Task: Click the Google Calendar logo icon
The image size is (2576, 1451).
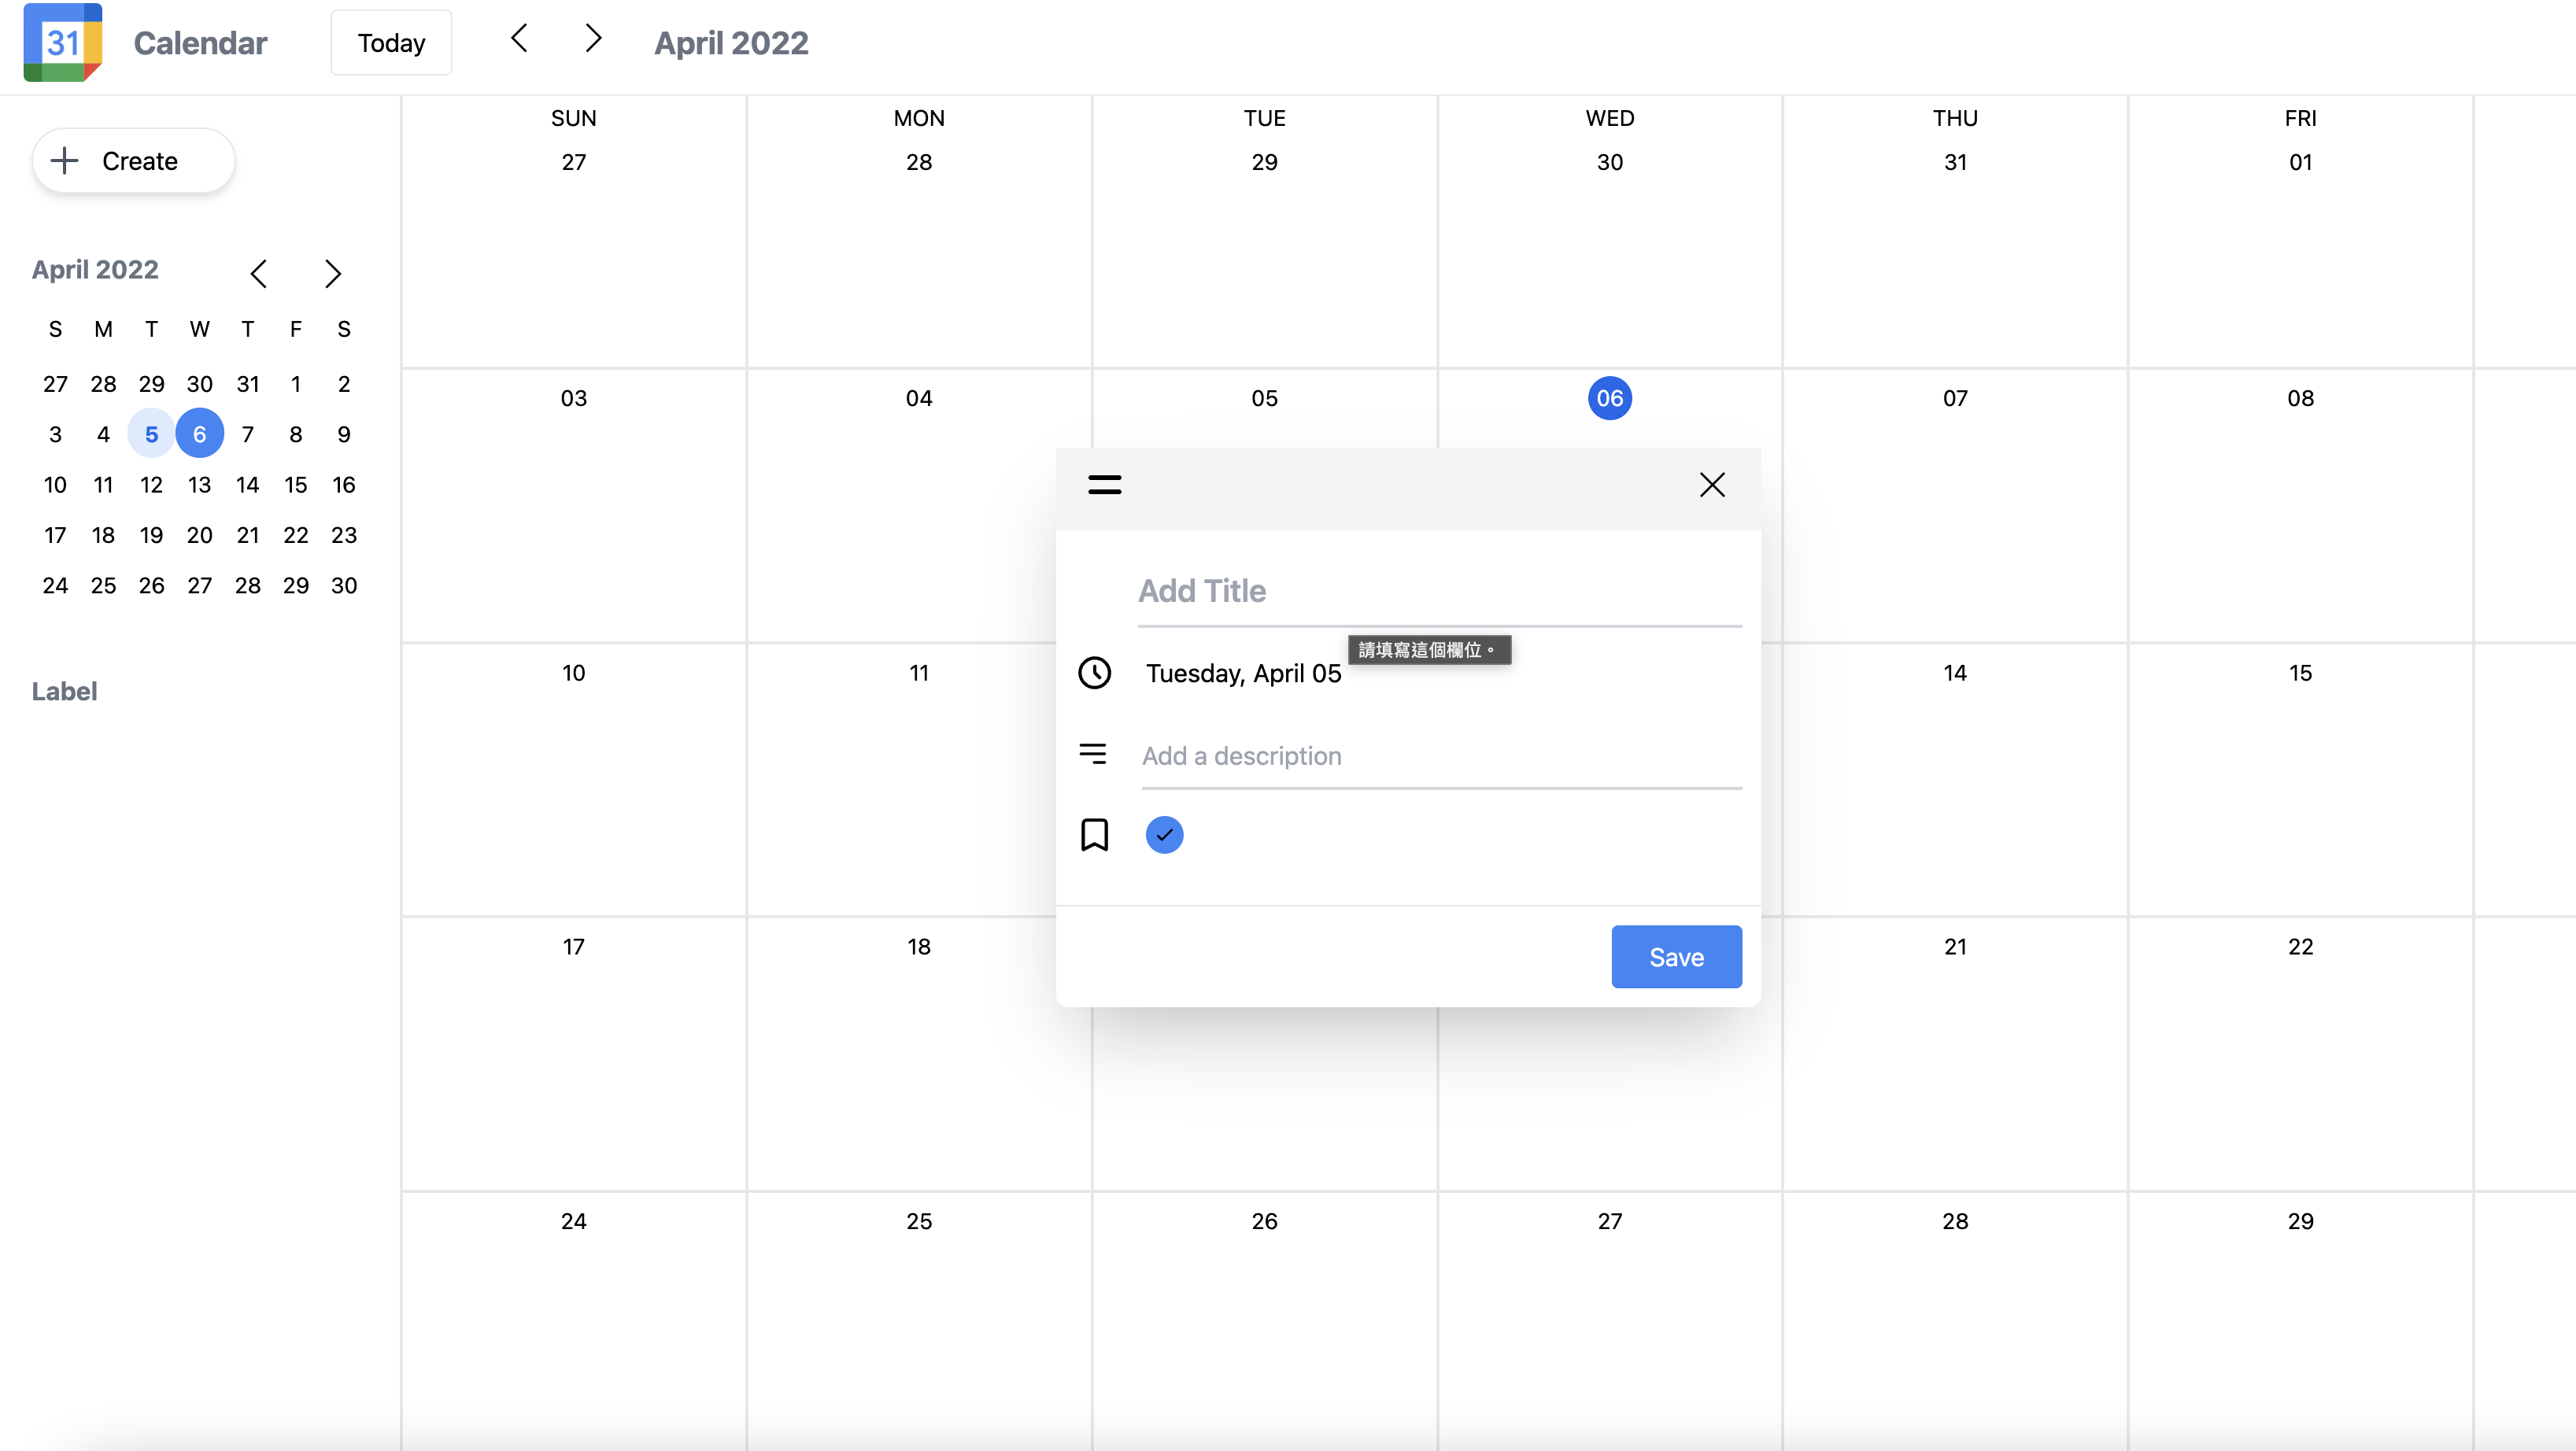Action: click(63, 42)
